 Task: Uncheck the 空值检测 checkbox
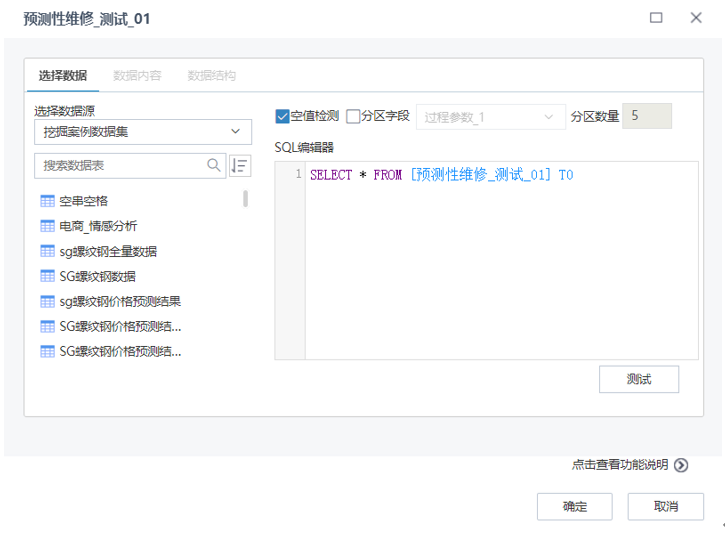point(282,116)
